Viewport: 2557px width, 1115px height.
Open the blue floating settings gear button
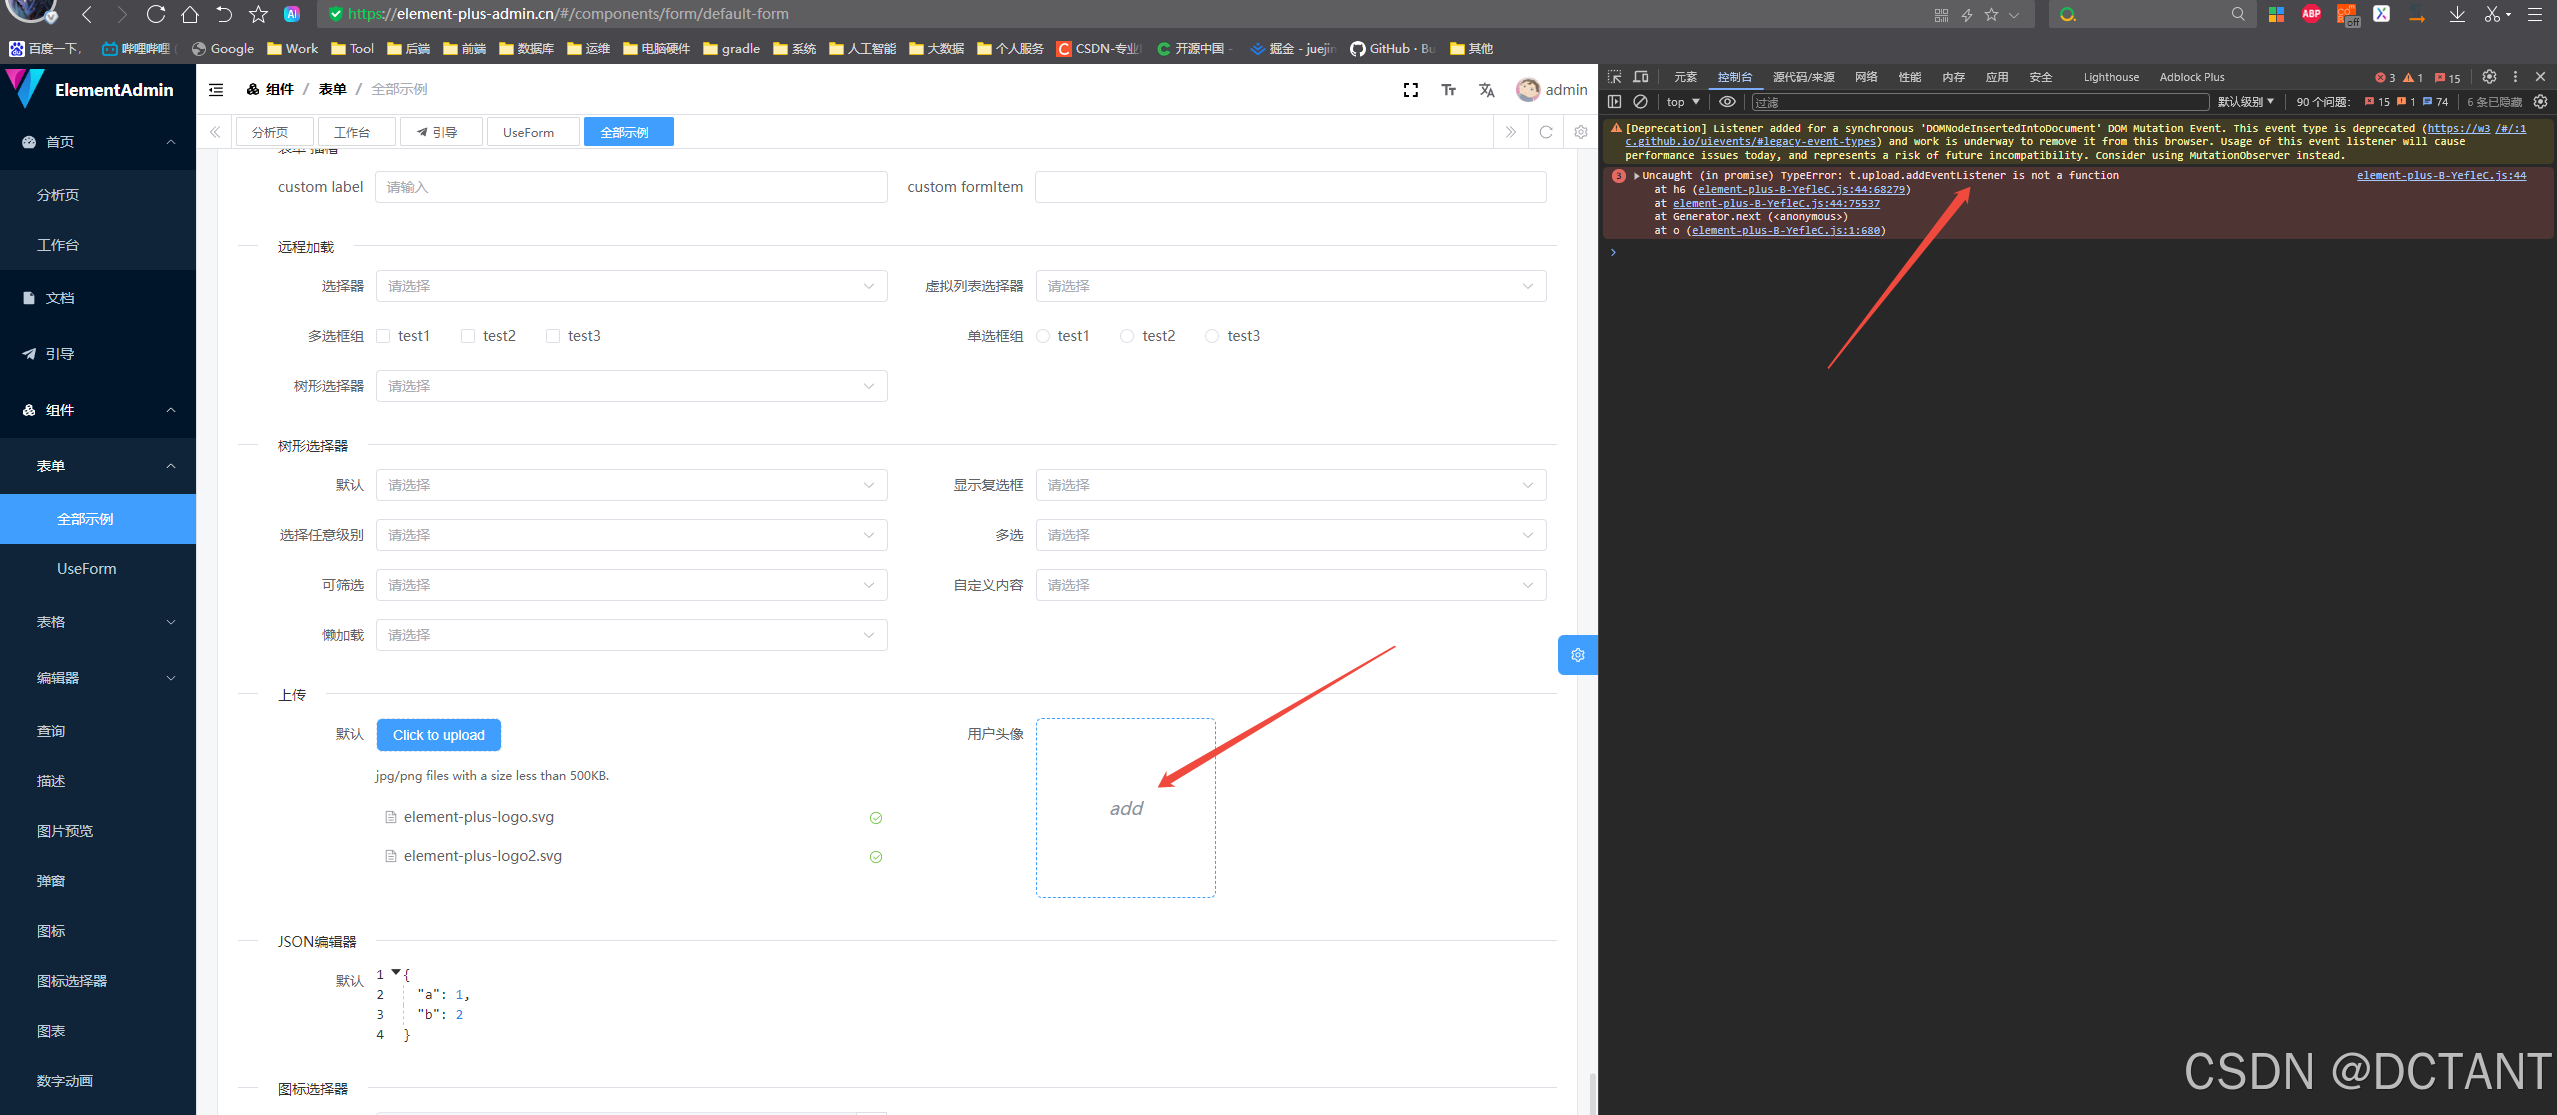[1577, 655]
